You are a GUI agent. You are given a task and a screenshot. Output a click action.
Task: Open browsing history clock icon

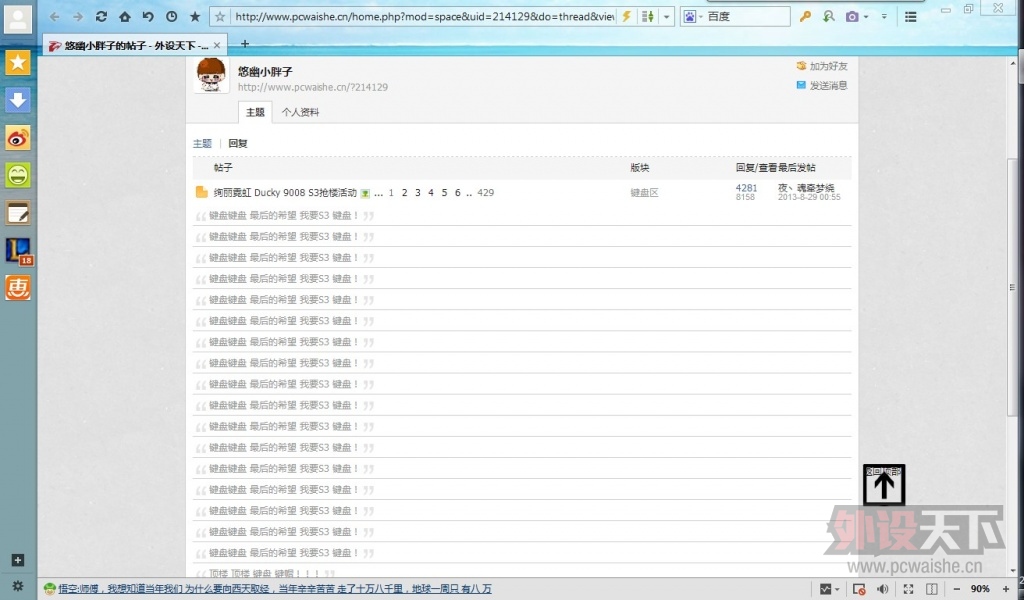[172, 16]
